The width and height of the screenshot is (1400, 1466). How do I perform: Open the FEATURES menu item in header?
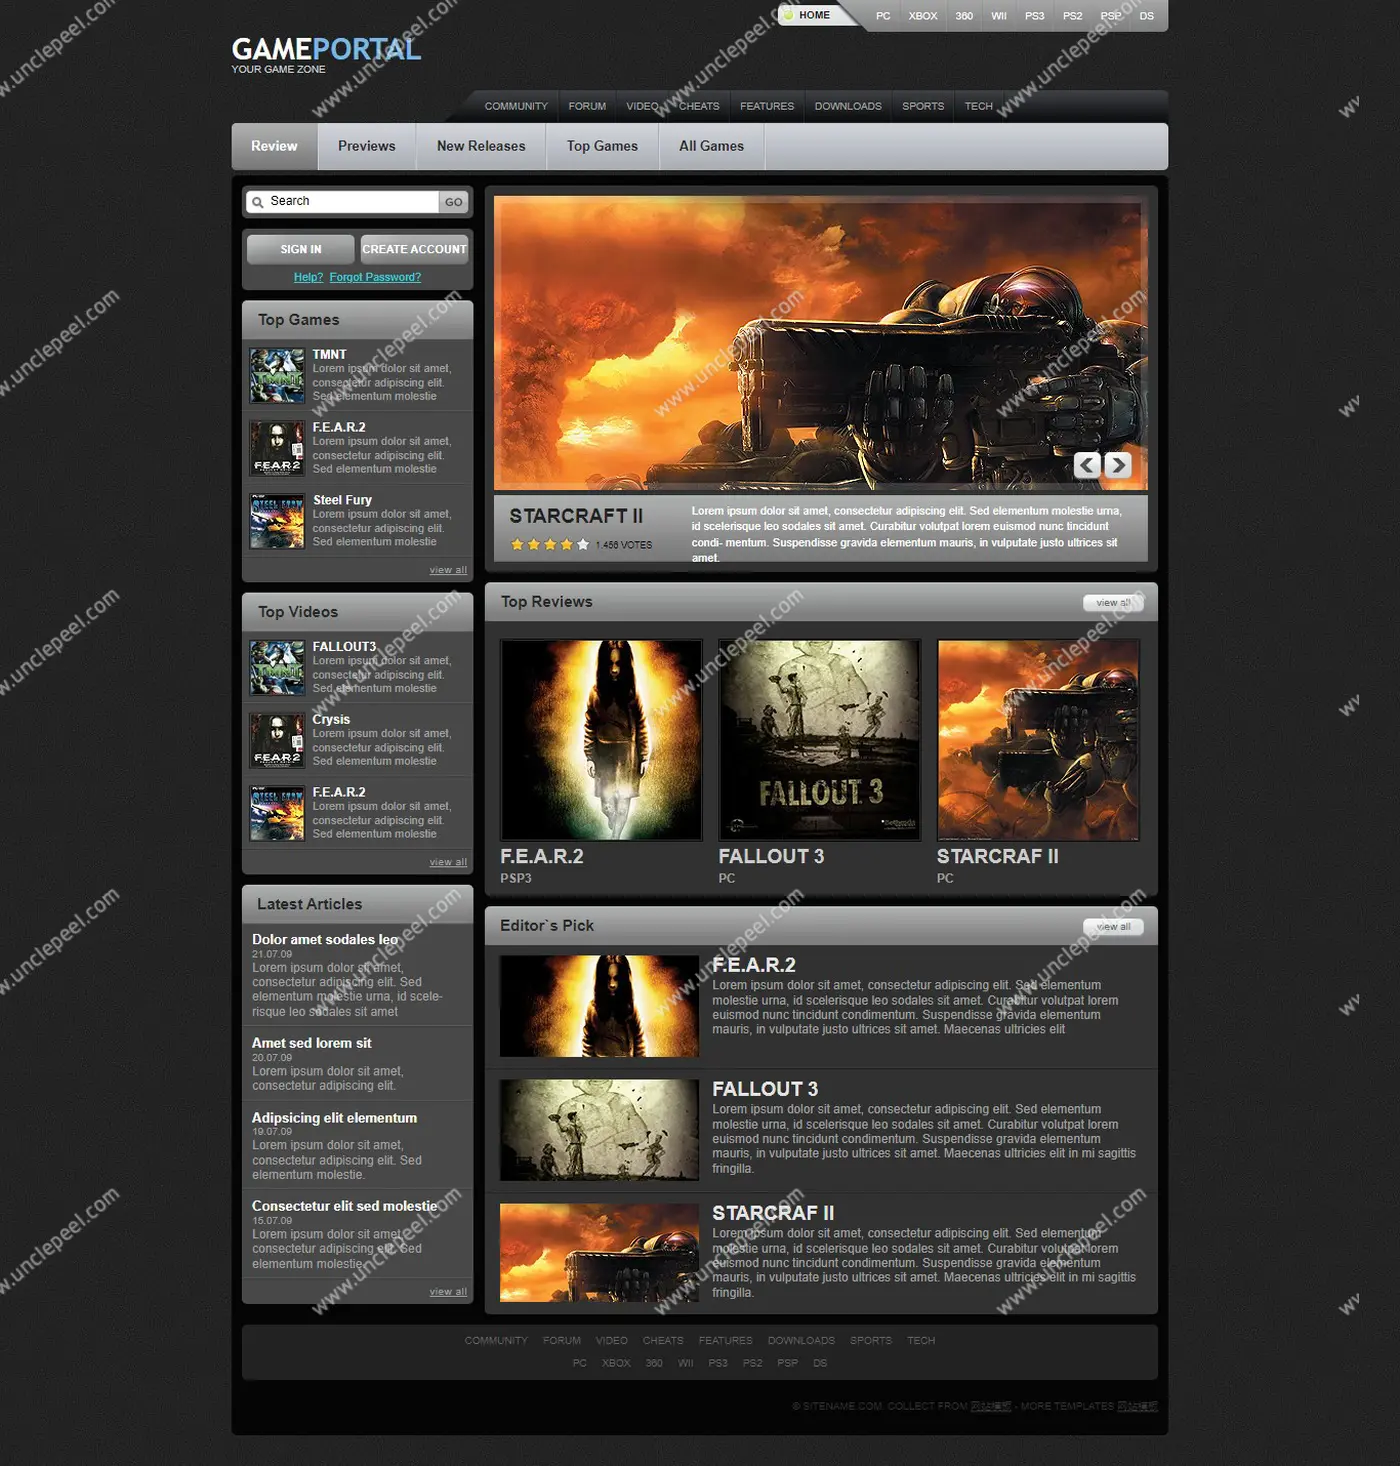coord(767,106)
